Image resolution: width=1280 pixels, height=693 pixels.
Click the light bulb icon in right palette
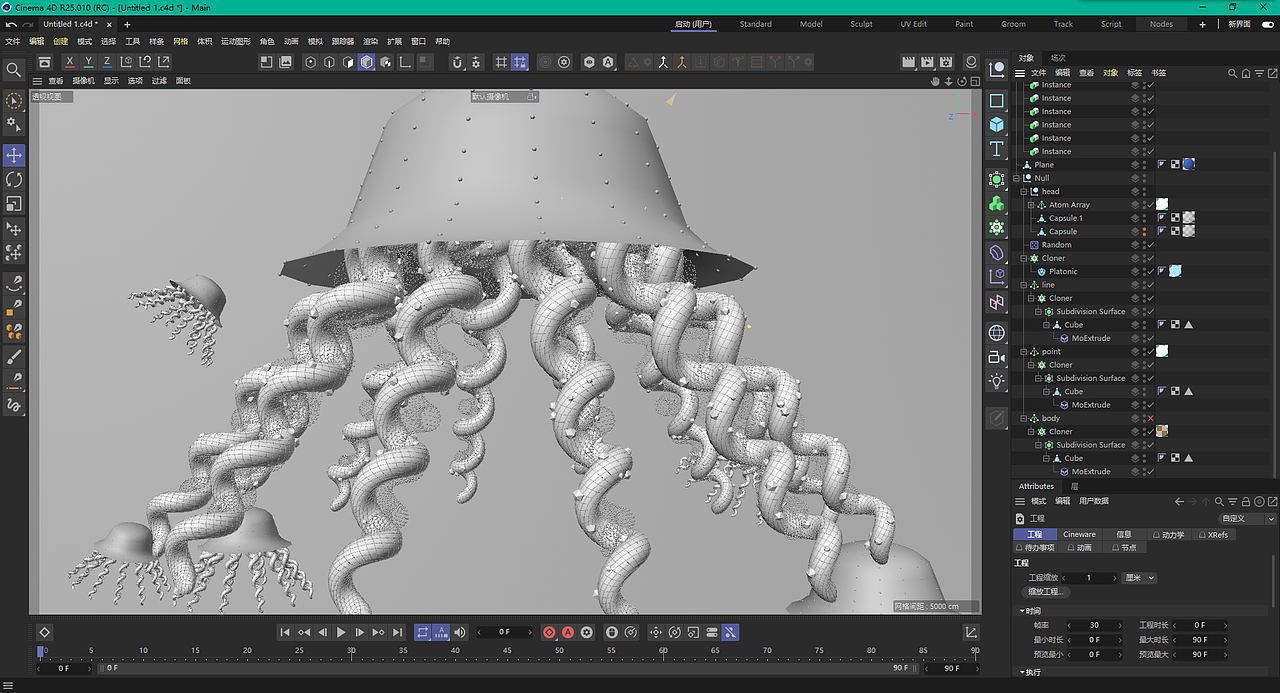point(997,381)
